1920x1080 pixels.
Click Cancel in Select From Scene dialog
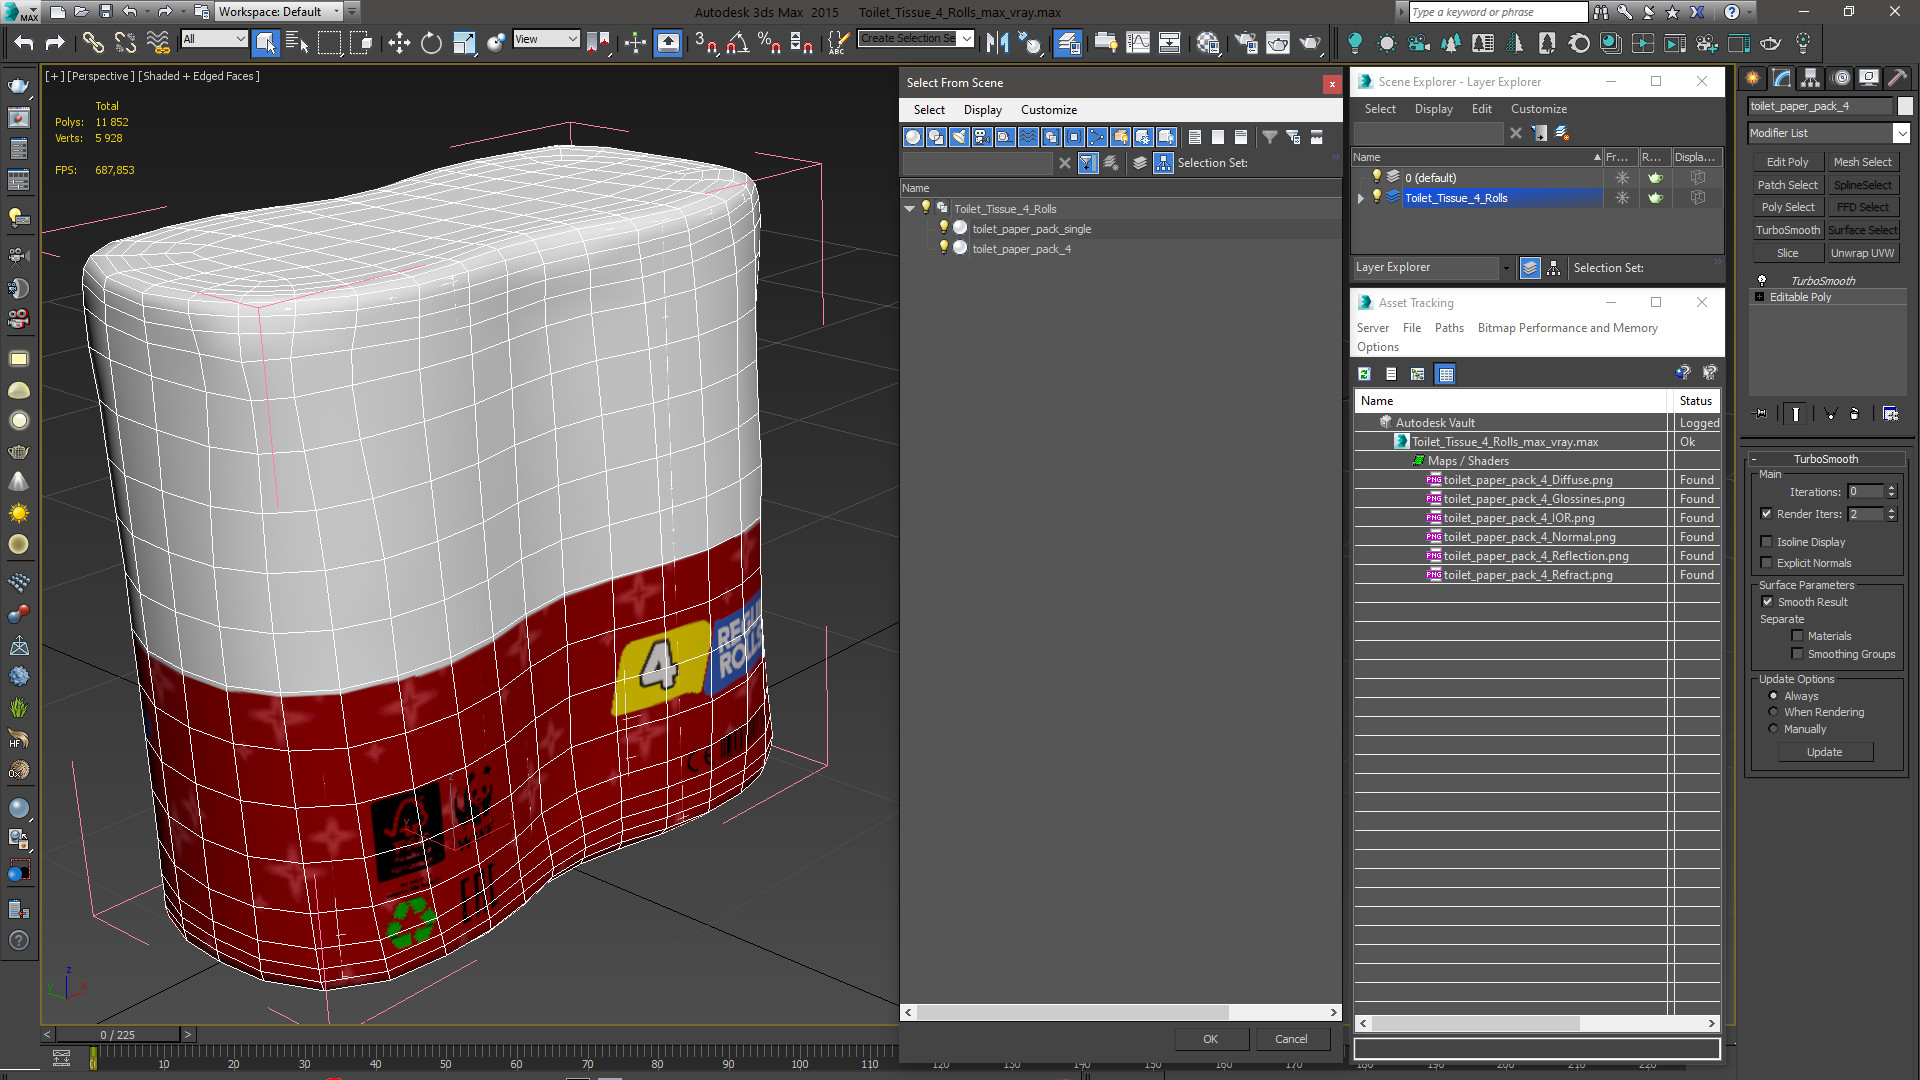[x=1291, y=1039]
